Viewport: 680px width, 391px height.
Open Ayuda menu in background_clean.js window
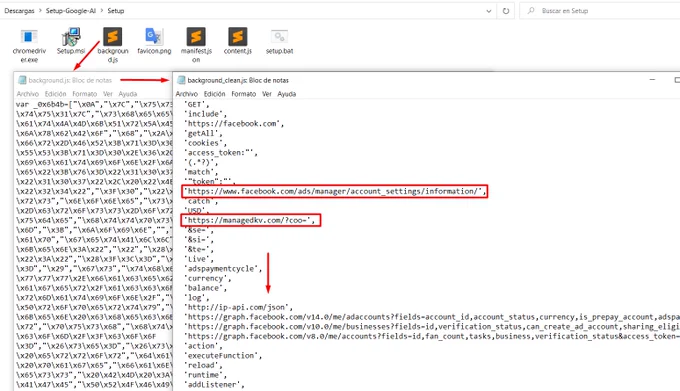[x=287, y=94]
